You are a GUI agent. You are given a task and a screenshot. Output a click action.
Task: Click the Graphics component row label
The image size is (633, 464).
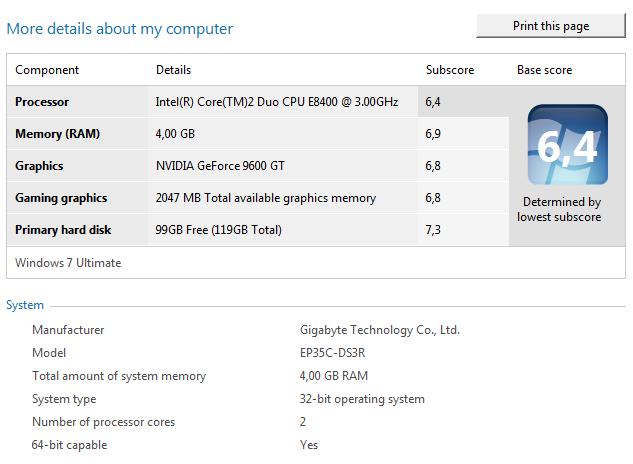(x=39, y=166)
